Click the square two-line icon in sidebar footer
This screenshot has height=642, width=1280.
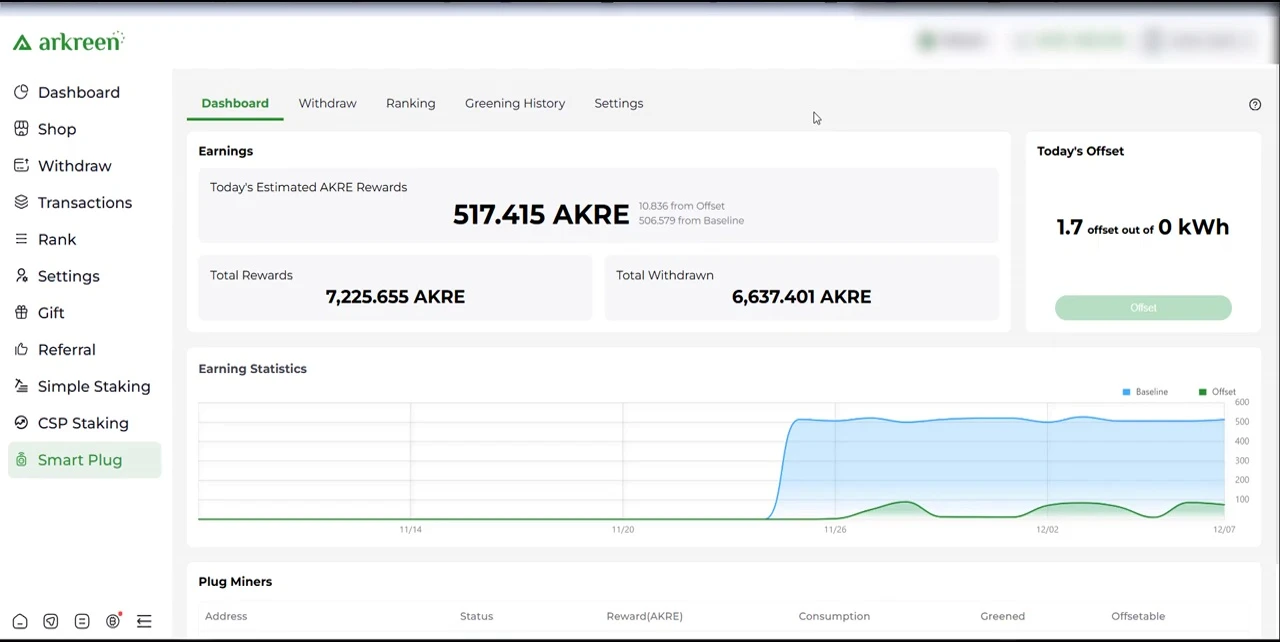click(x=82, y=621)
